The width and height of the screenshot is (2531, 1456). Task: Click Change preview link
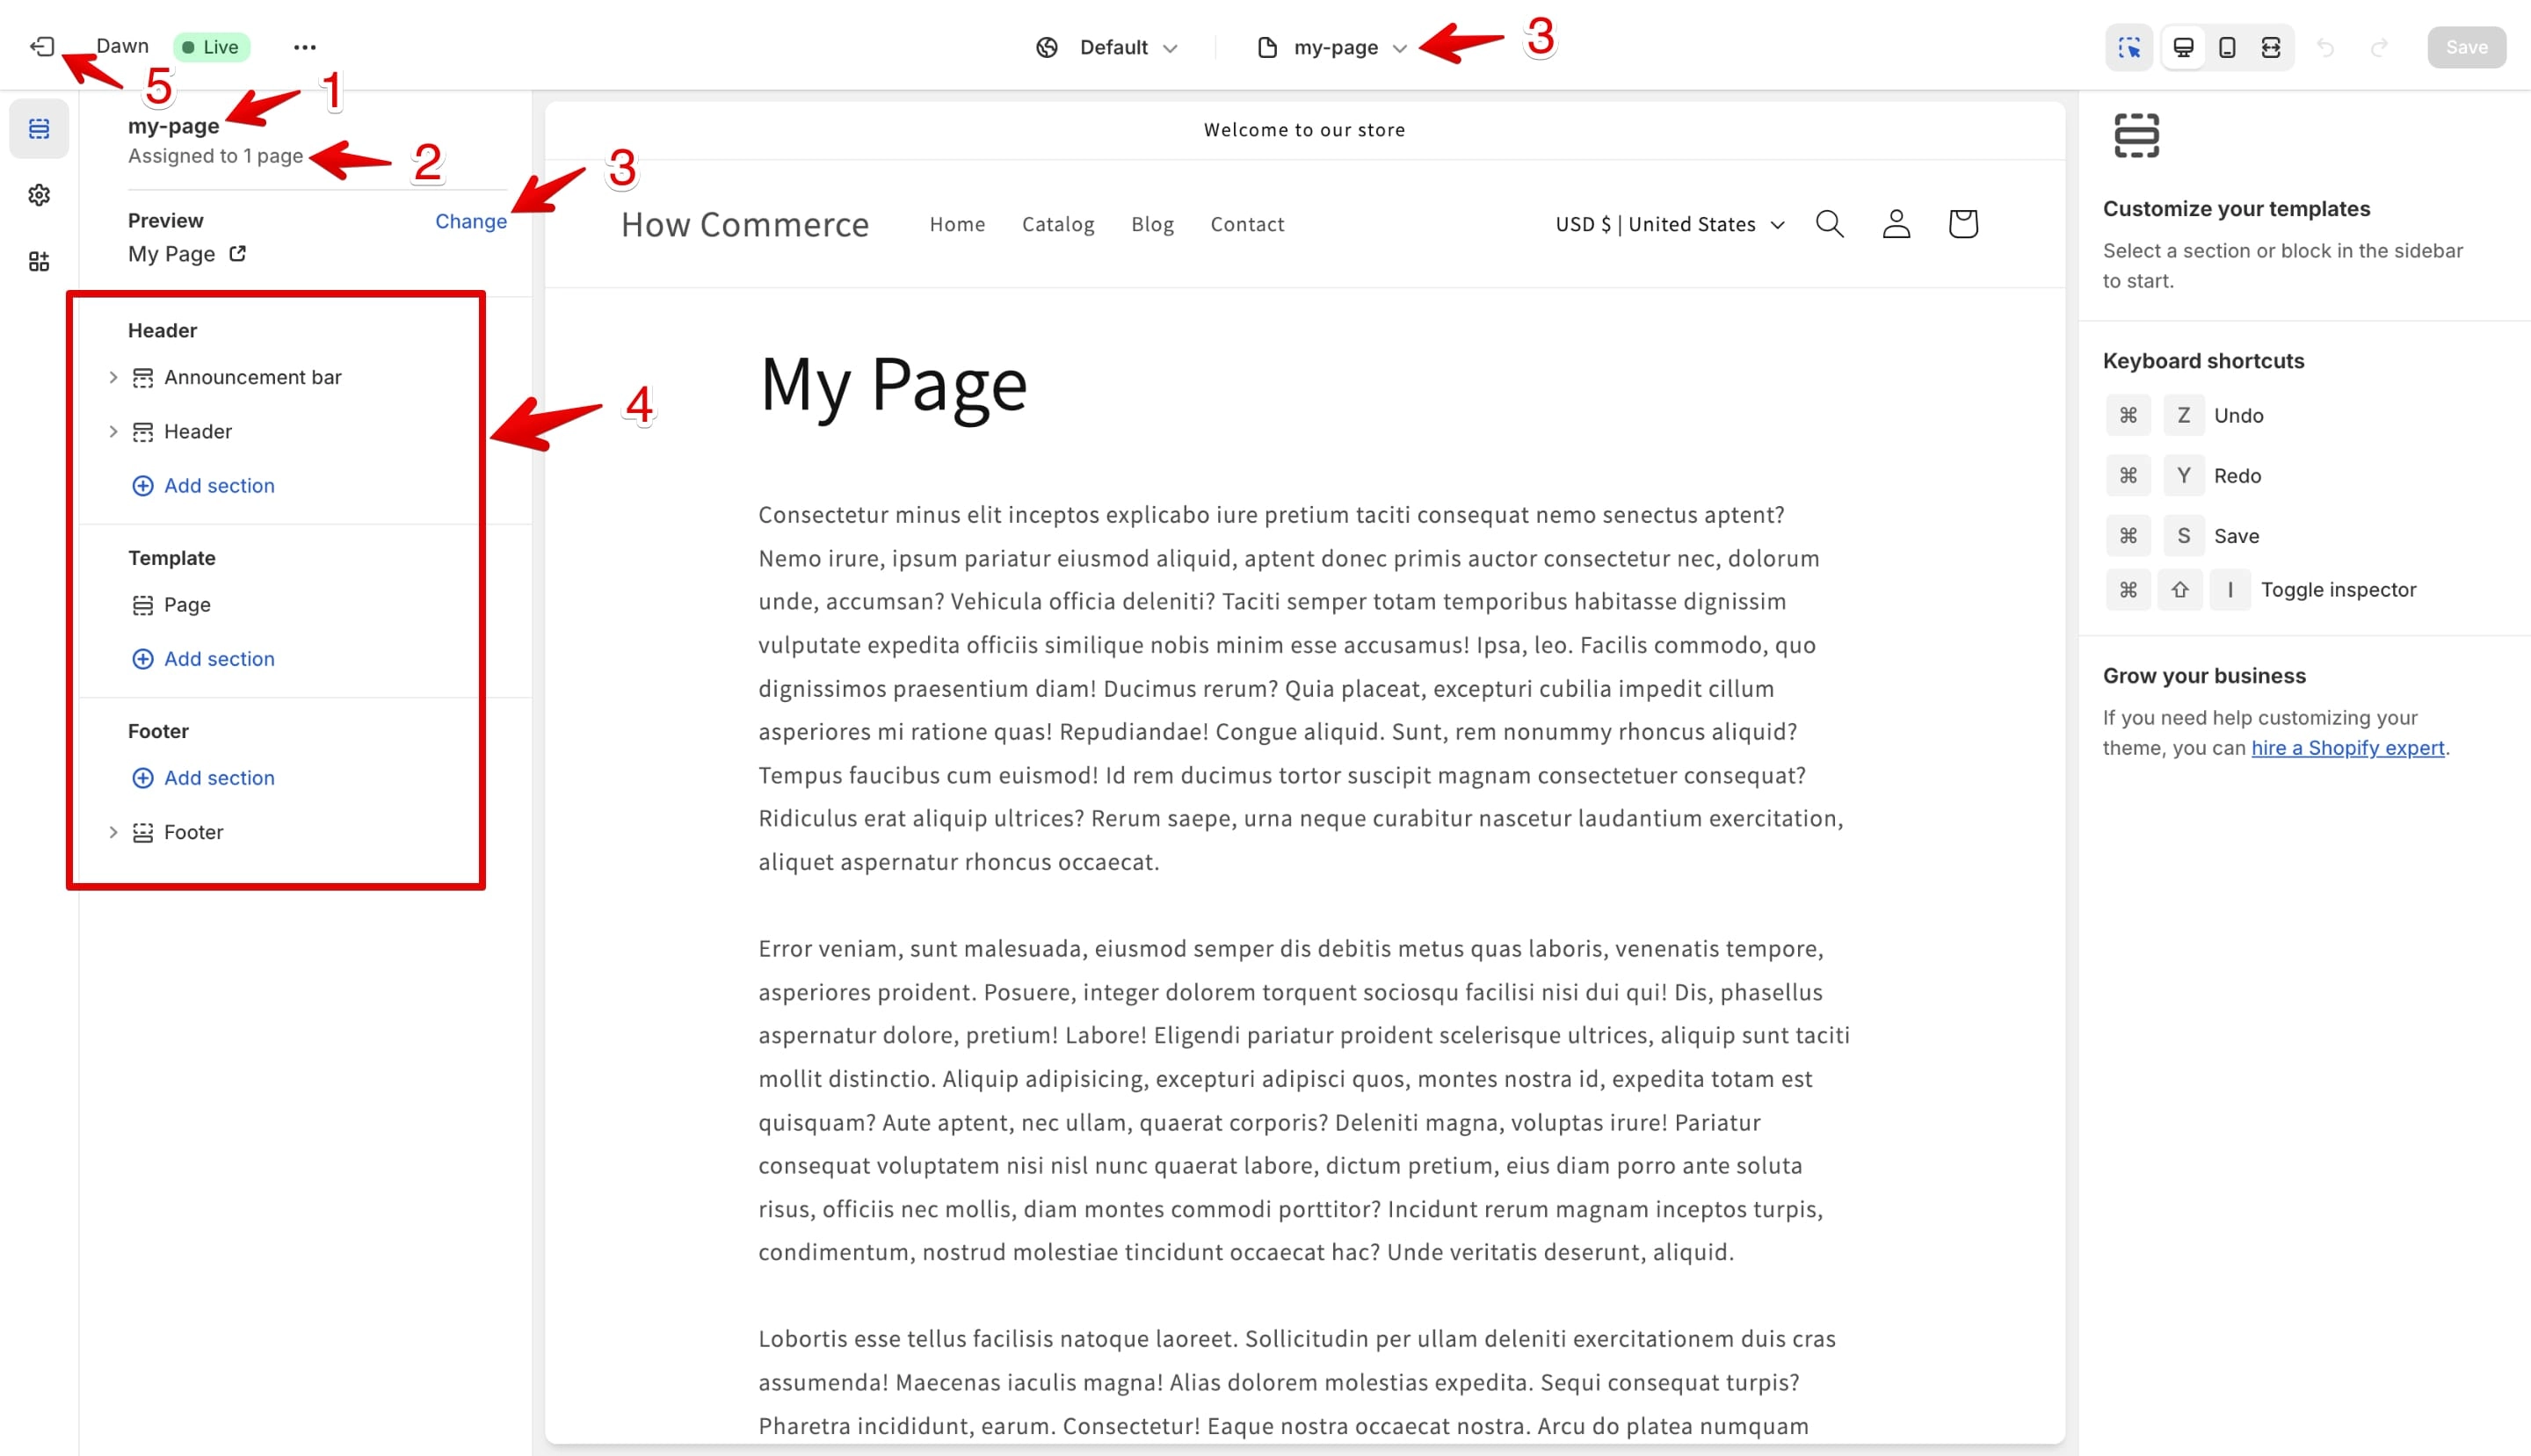point(471,221)
